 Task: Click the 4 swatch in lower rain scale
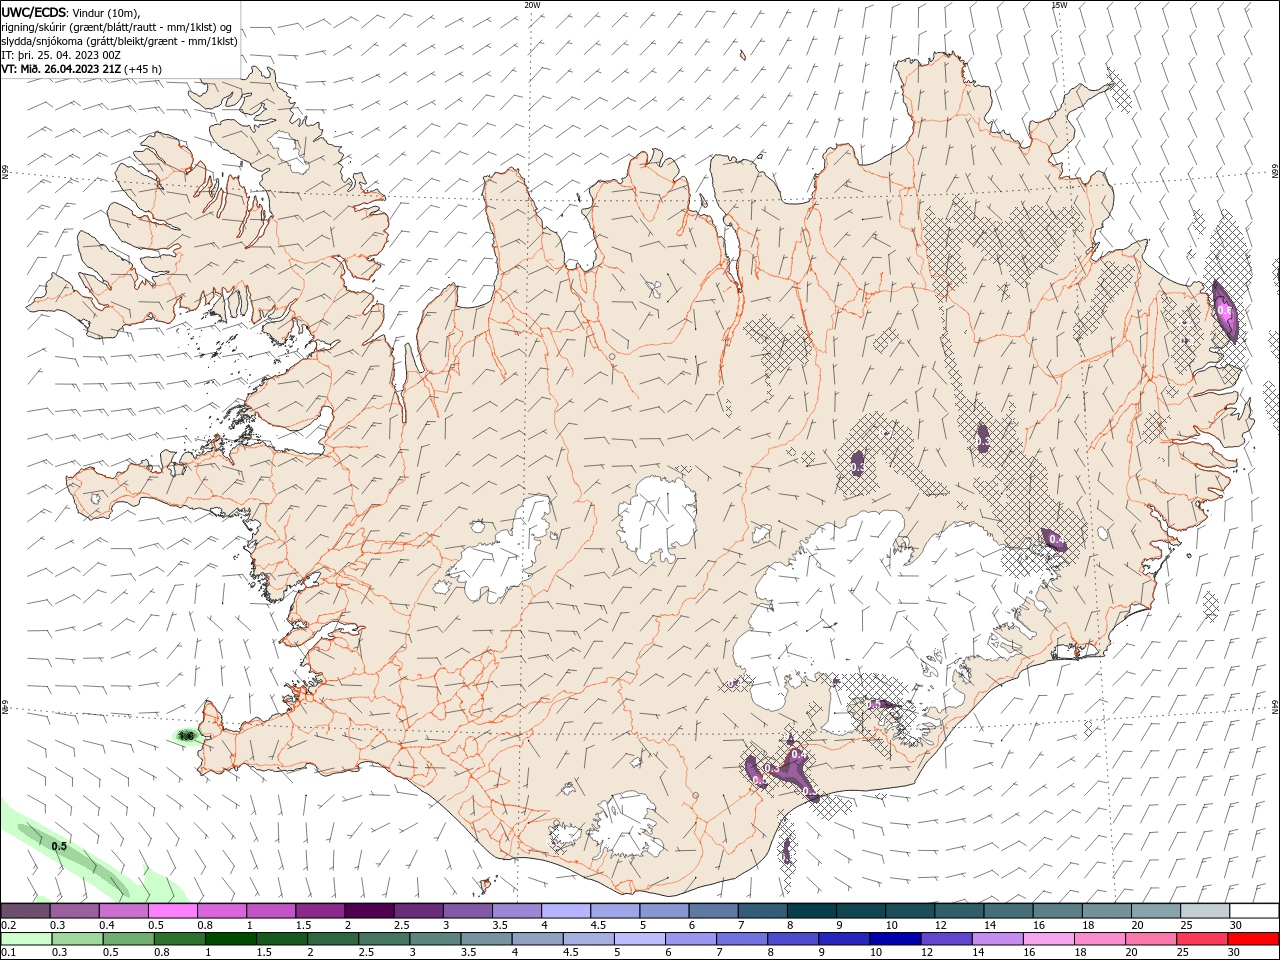coord(536,939)
